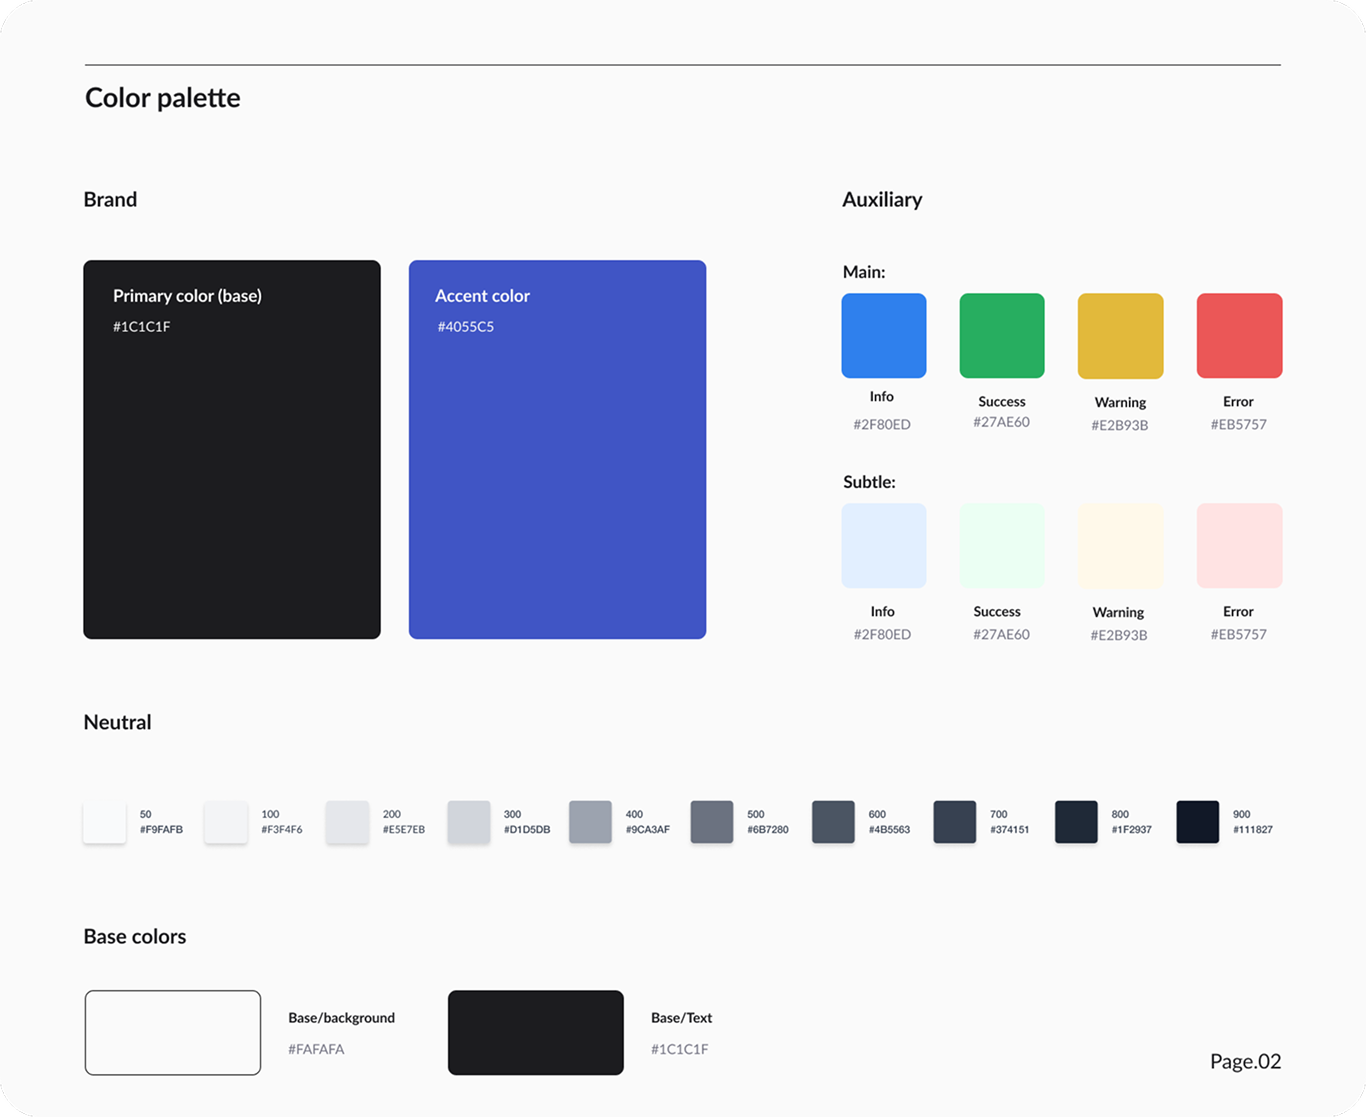The width and height of the screenshot is (1366, 1117).
Task: Click the Neutral 900 darkest swatch
Action: [1198, 822]
